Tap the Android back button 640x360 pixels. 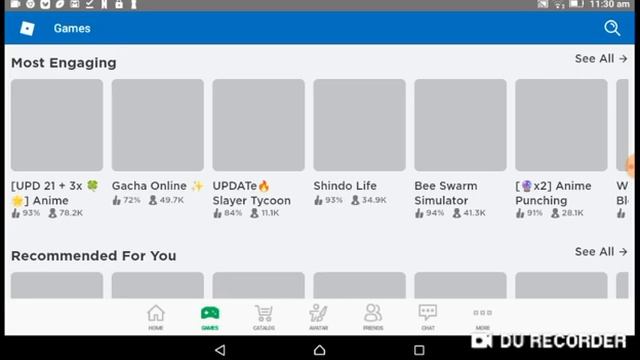[x=220, y=350]
